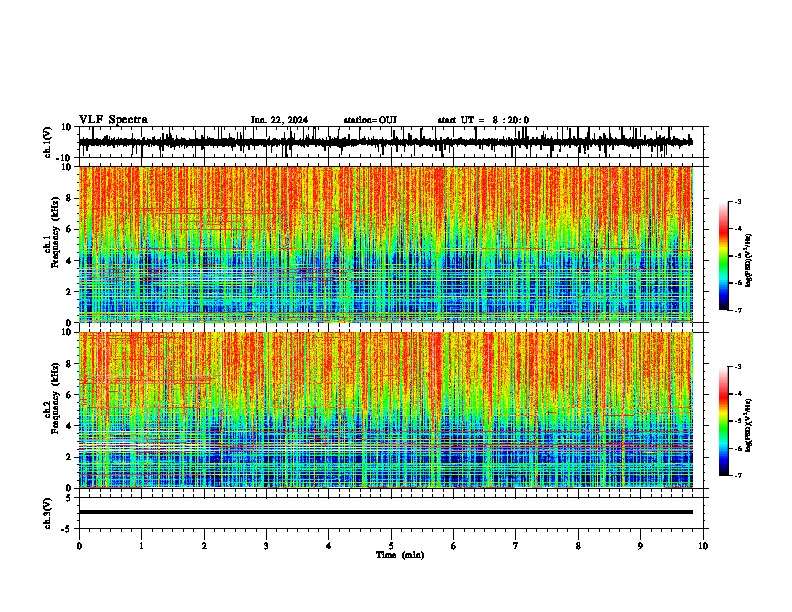Click the ch.1 color bar "-7" label
The height and width of the screenshot is (612, 792).
coord(737,310)
